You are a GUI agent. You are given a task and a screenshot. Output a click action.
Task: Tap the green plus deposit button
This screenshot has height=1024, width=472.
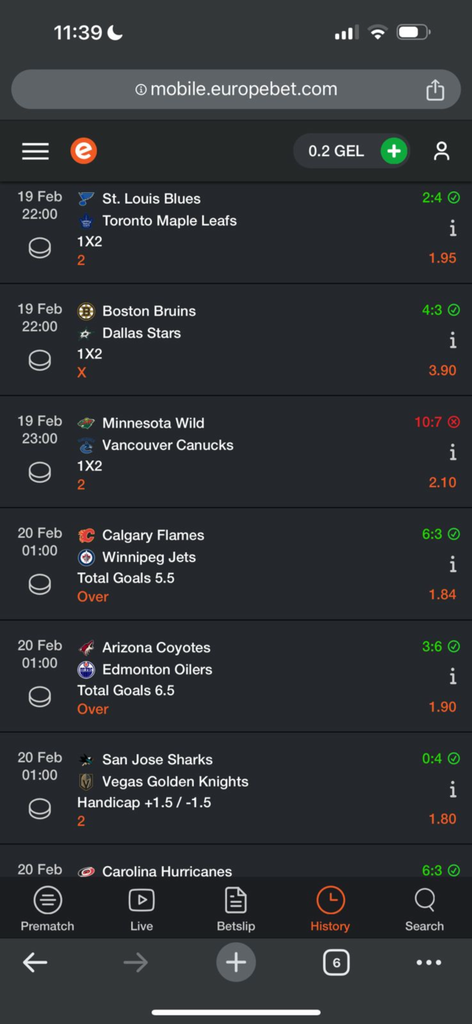click(394, 152)
